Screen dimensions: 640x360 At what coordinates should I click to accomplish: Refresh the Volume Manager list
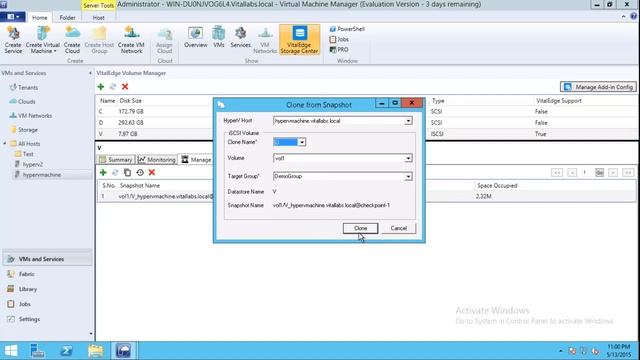click(113, 87)
